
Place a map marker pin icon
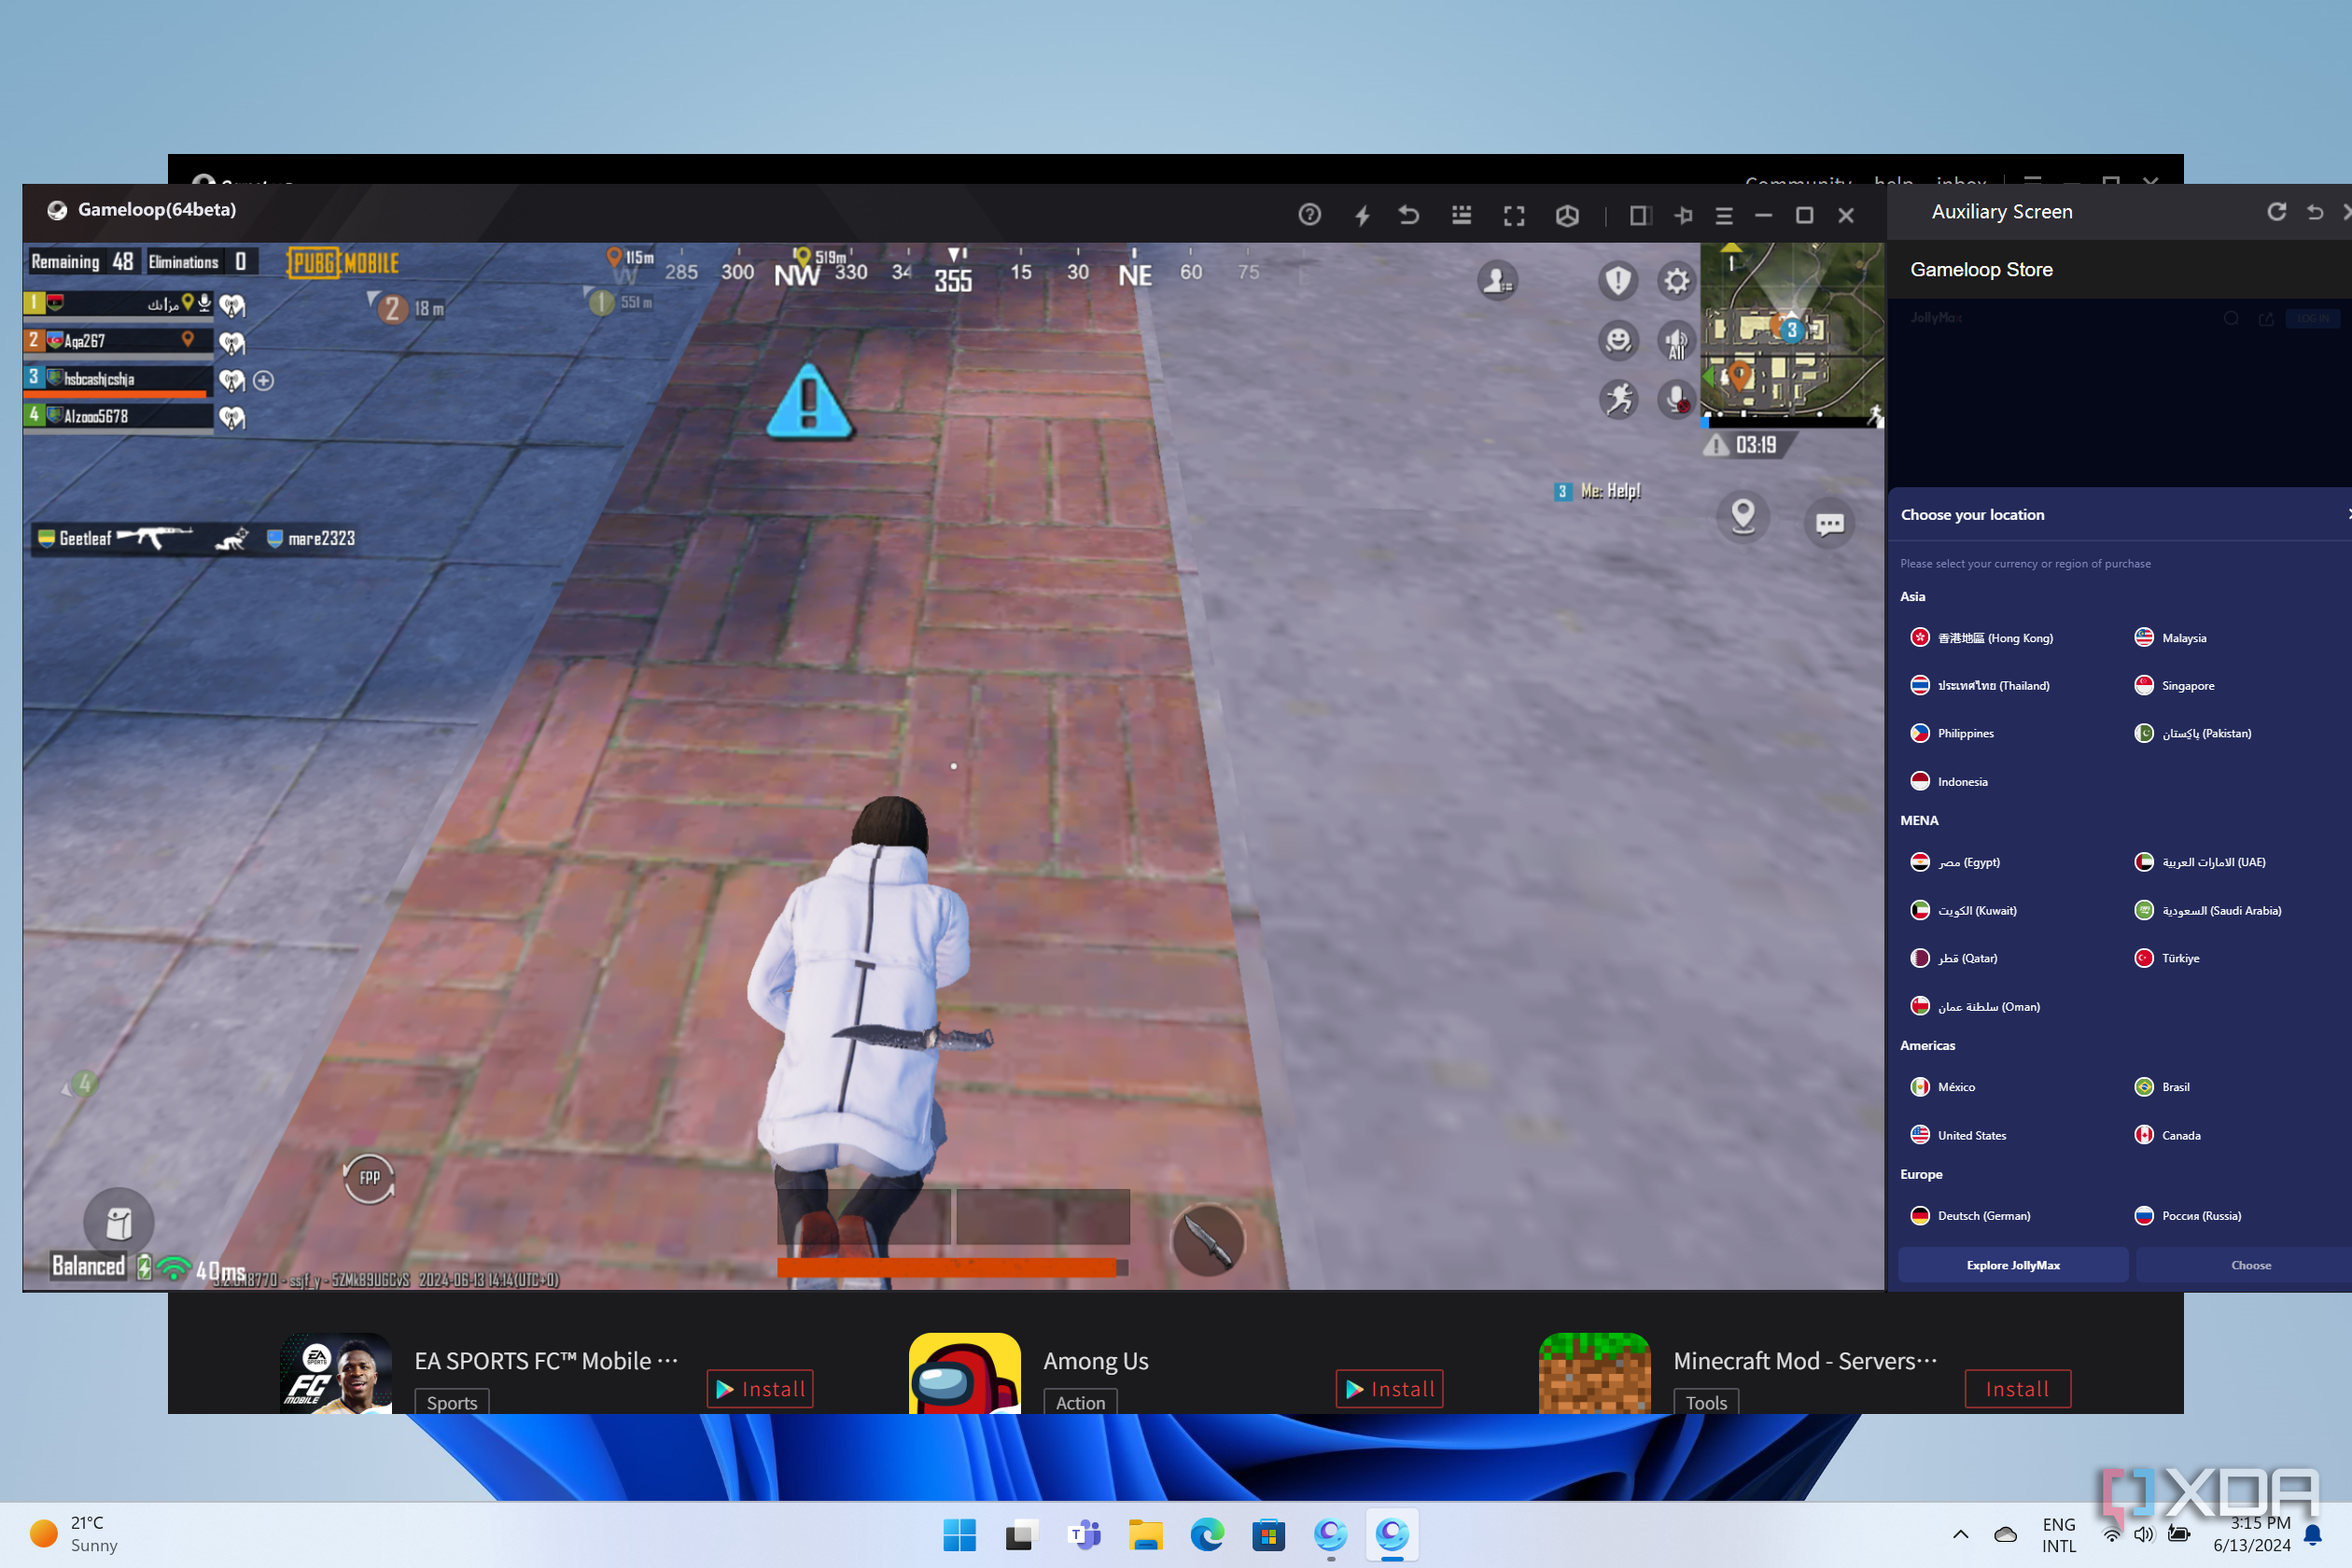pos(1743,517)
